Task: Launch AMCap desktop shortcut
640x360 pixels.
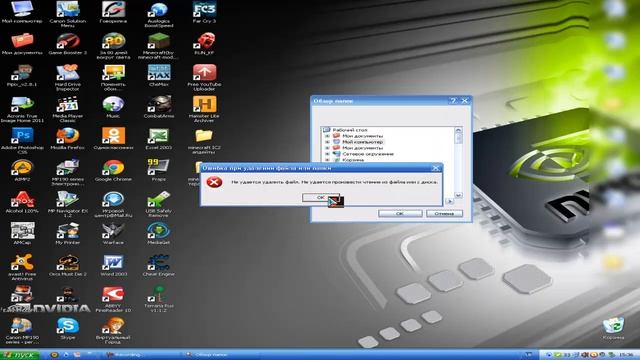Action: point(22,233)
